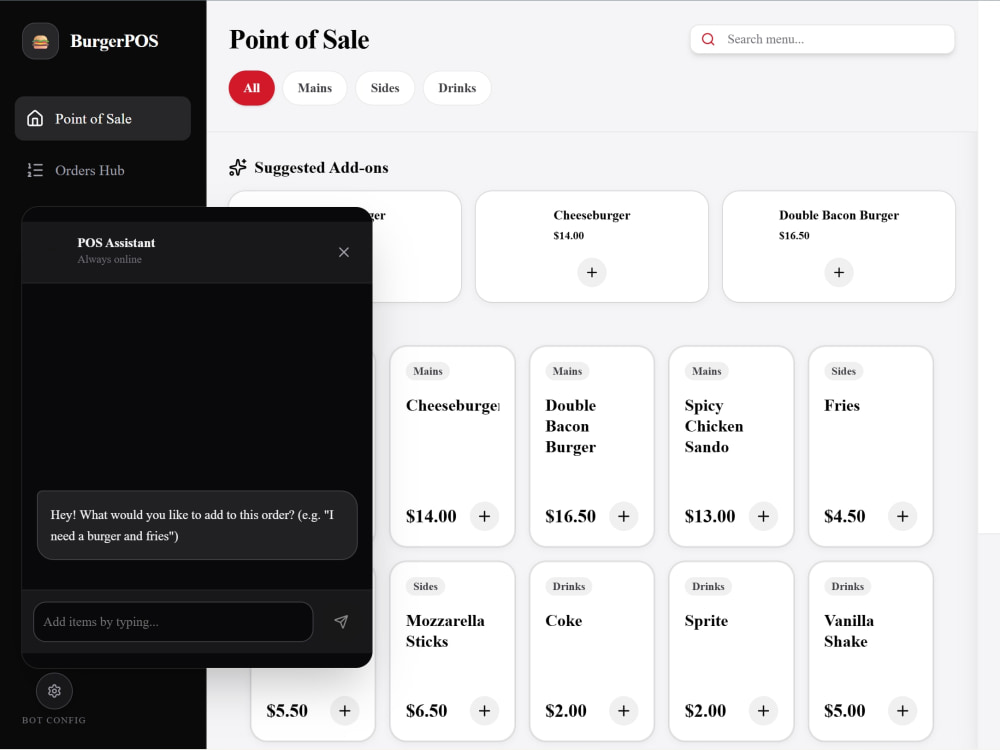Screen dimensions: 1000x750
Task: Send the chat message with paper-plane icon
Action: pyautogui.click(x=341, y=622)
